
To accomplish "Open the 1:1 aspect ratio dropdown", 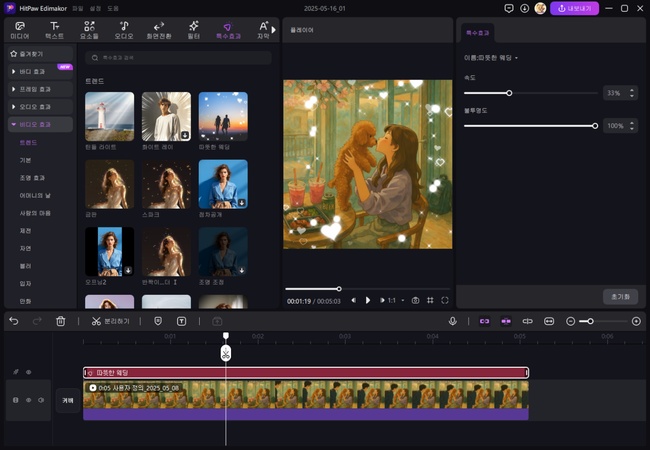I will 396,300.
